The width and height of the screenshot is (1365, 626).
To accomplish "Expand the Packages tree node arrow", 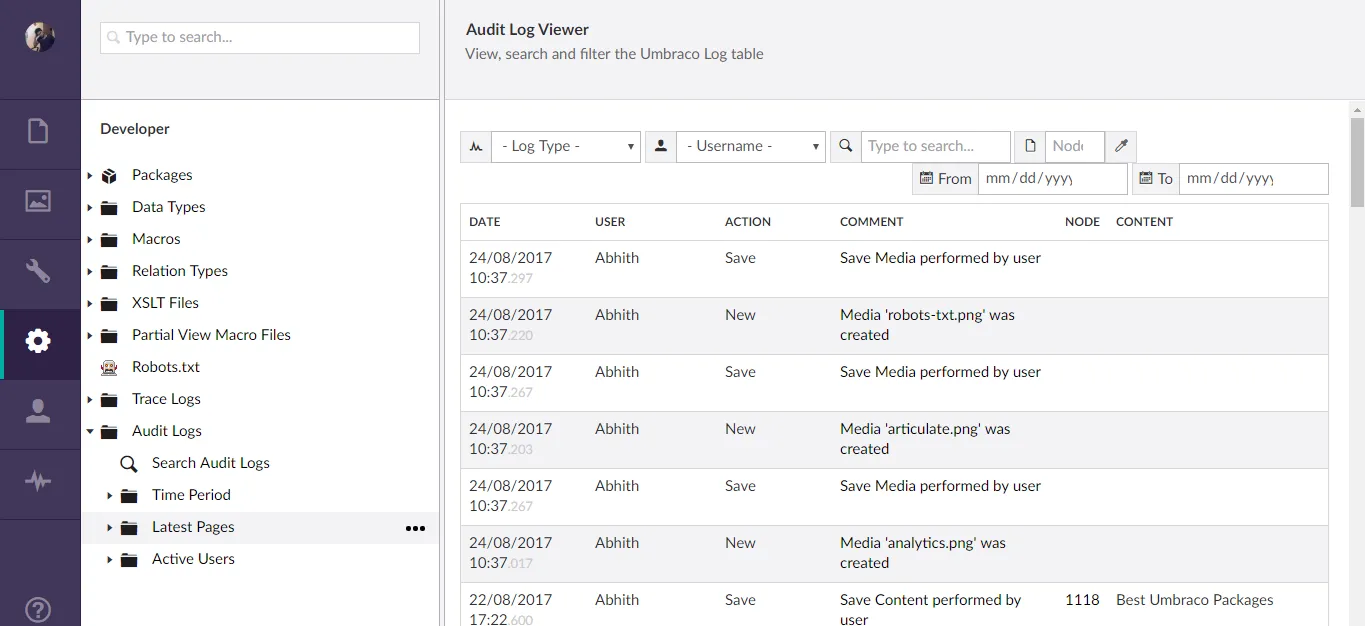I will pos(89,175).
